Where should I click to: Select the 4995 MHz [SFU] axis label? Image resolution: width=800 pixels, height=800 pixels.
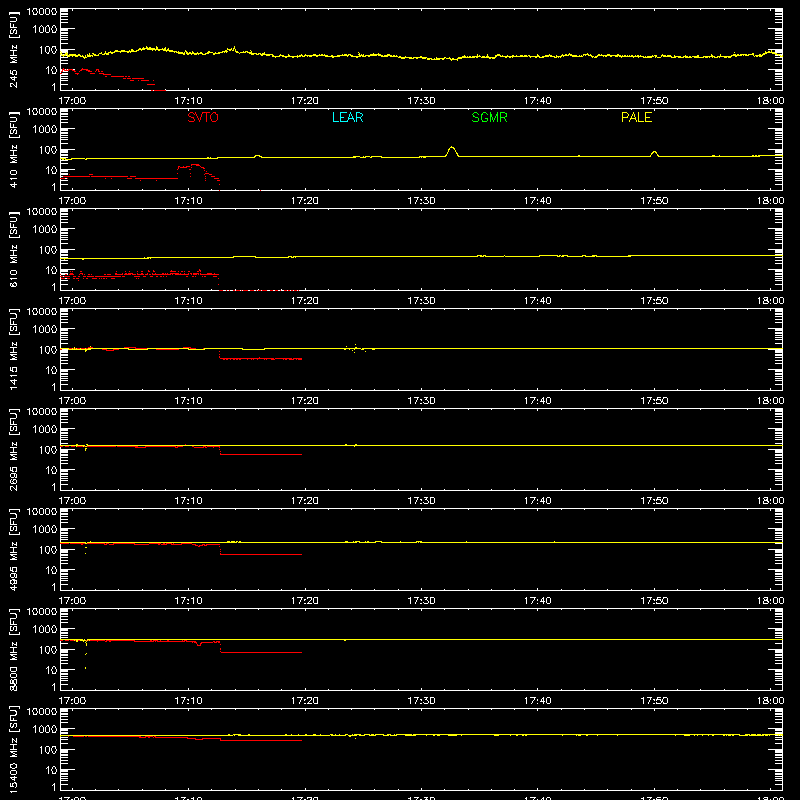14,549
